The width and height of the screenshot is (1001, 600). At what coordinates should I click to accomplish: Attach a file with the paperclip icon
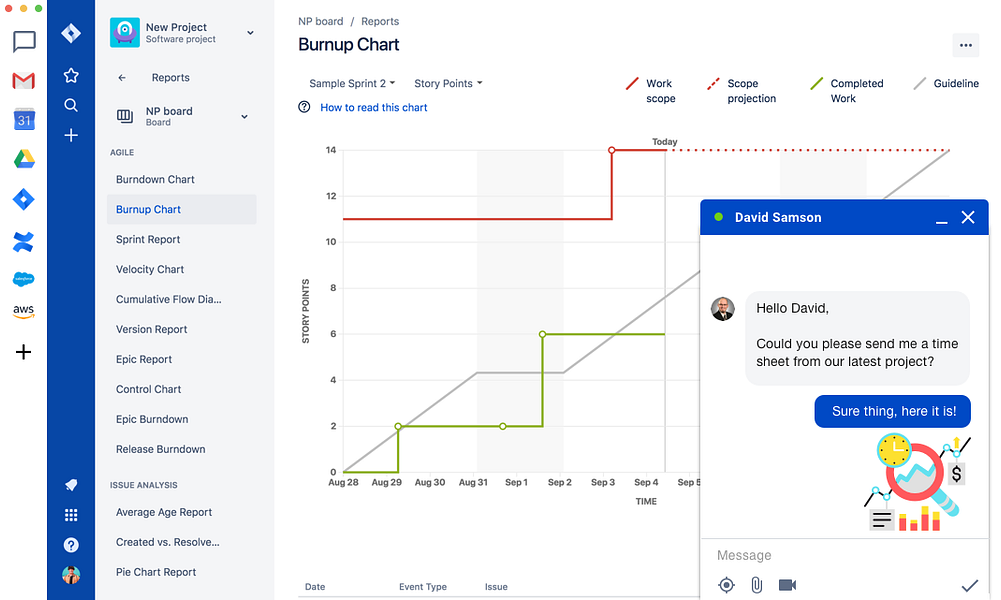(756, 585)
